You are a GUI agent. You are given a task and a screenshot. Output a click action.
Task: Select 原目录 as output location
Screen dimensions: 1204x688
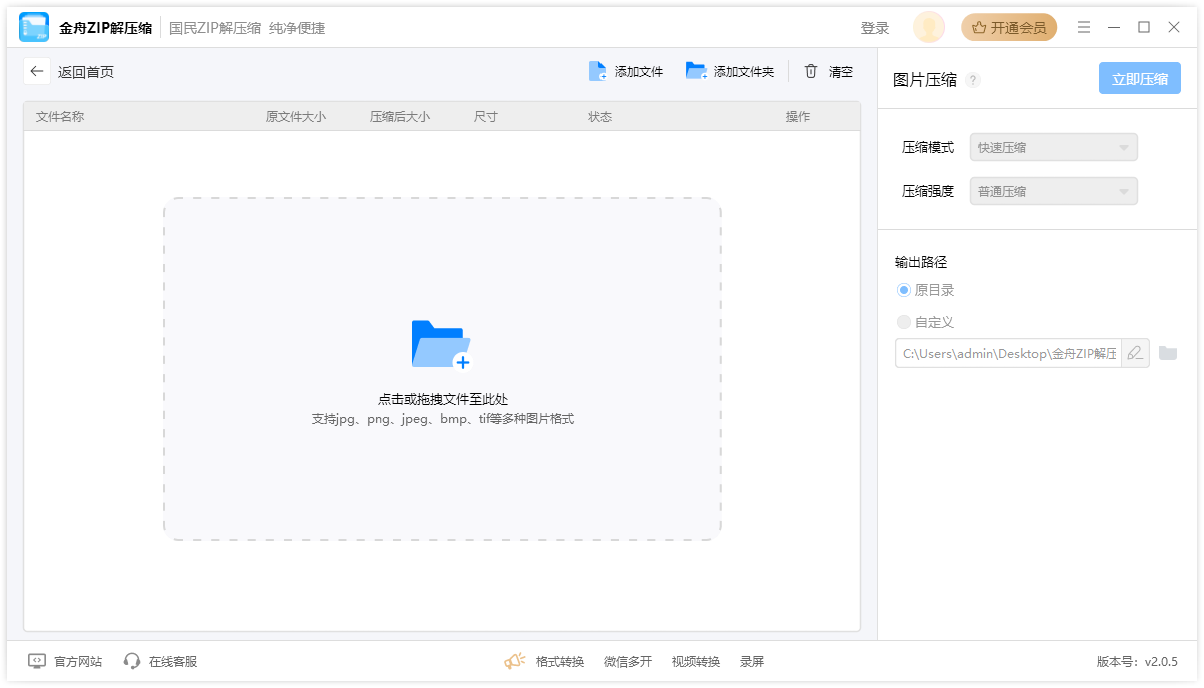(x=903, y=289)
